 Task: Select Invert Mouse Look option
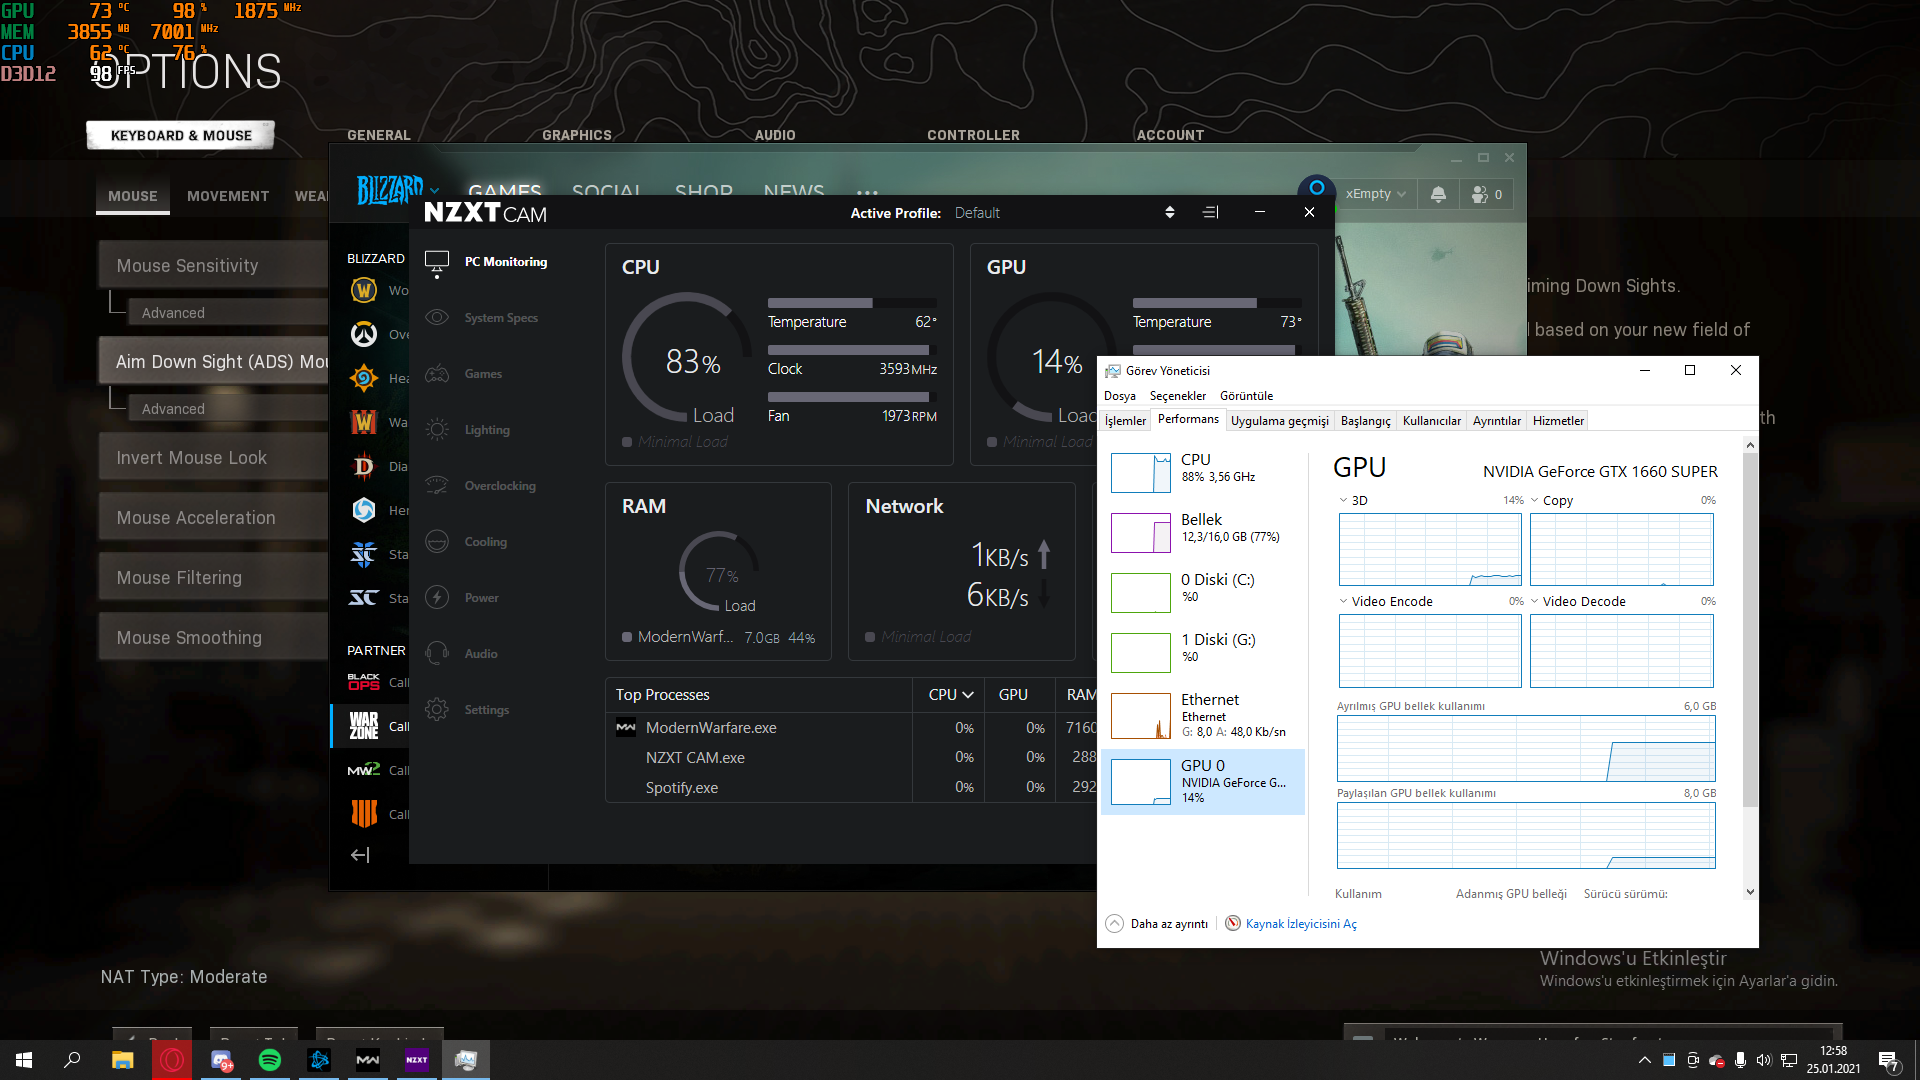pyautogui.click(x=213, y=458)
